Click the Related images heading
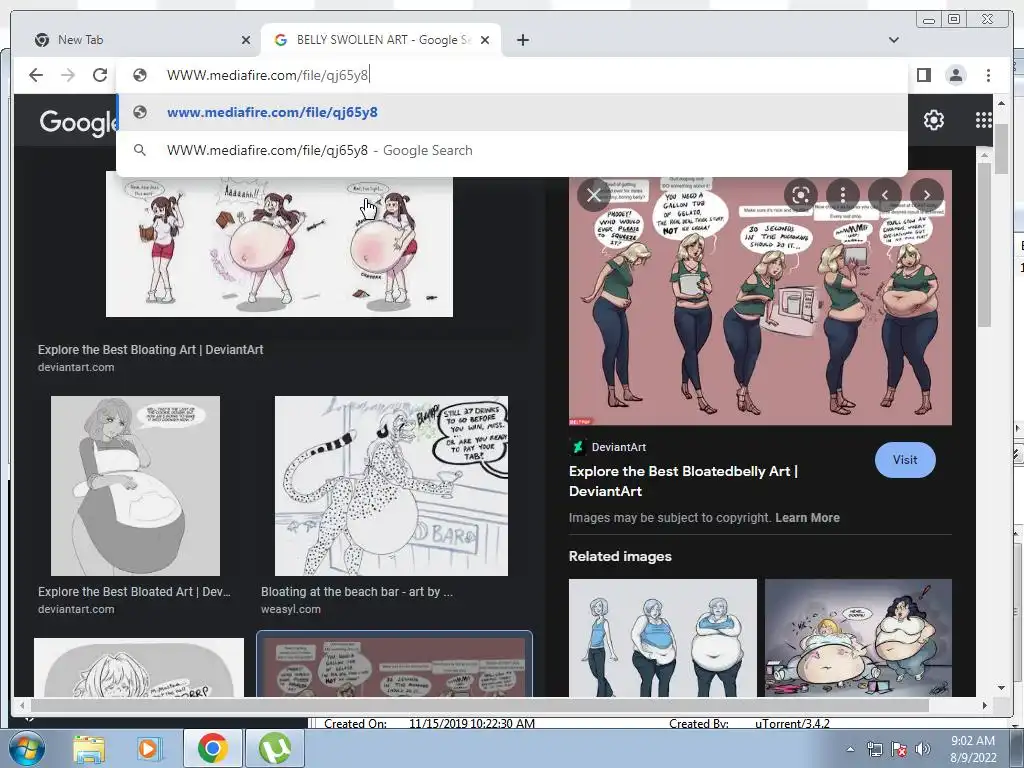1024x768 pixels. click(x=620, y=556)
